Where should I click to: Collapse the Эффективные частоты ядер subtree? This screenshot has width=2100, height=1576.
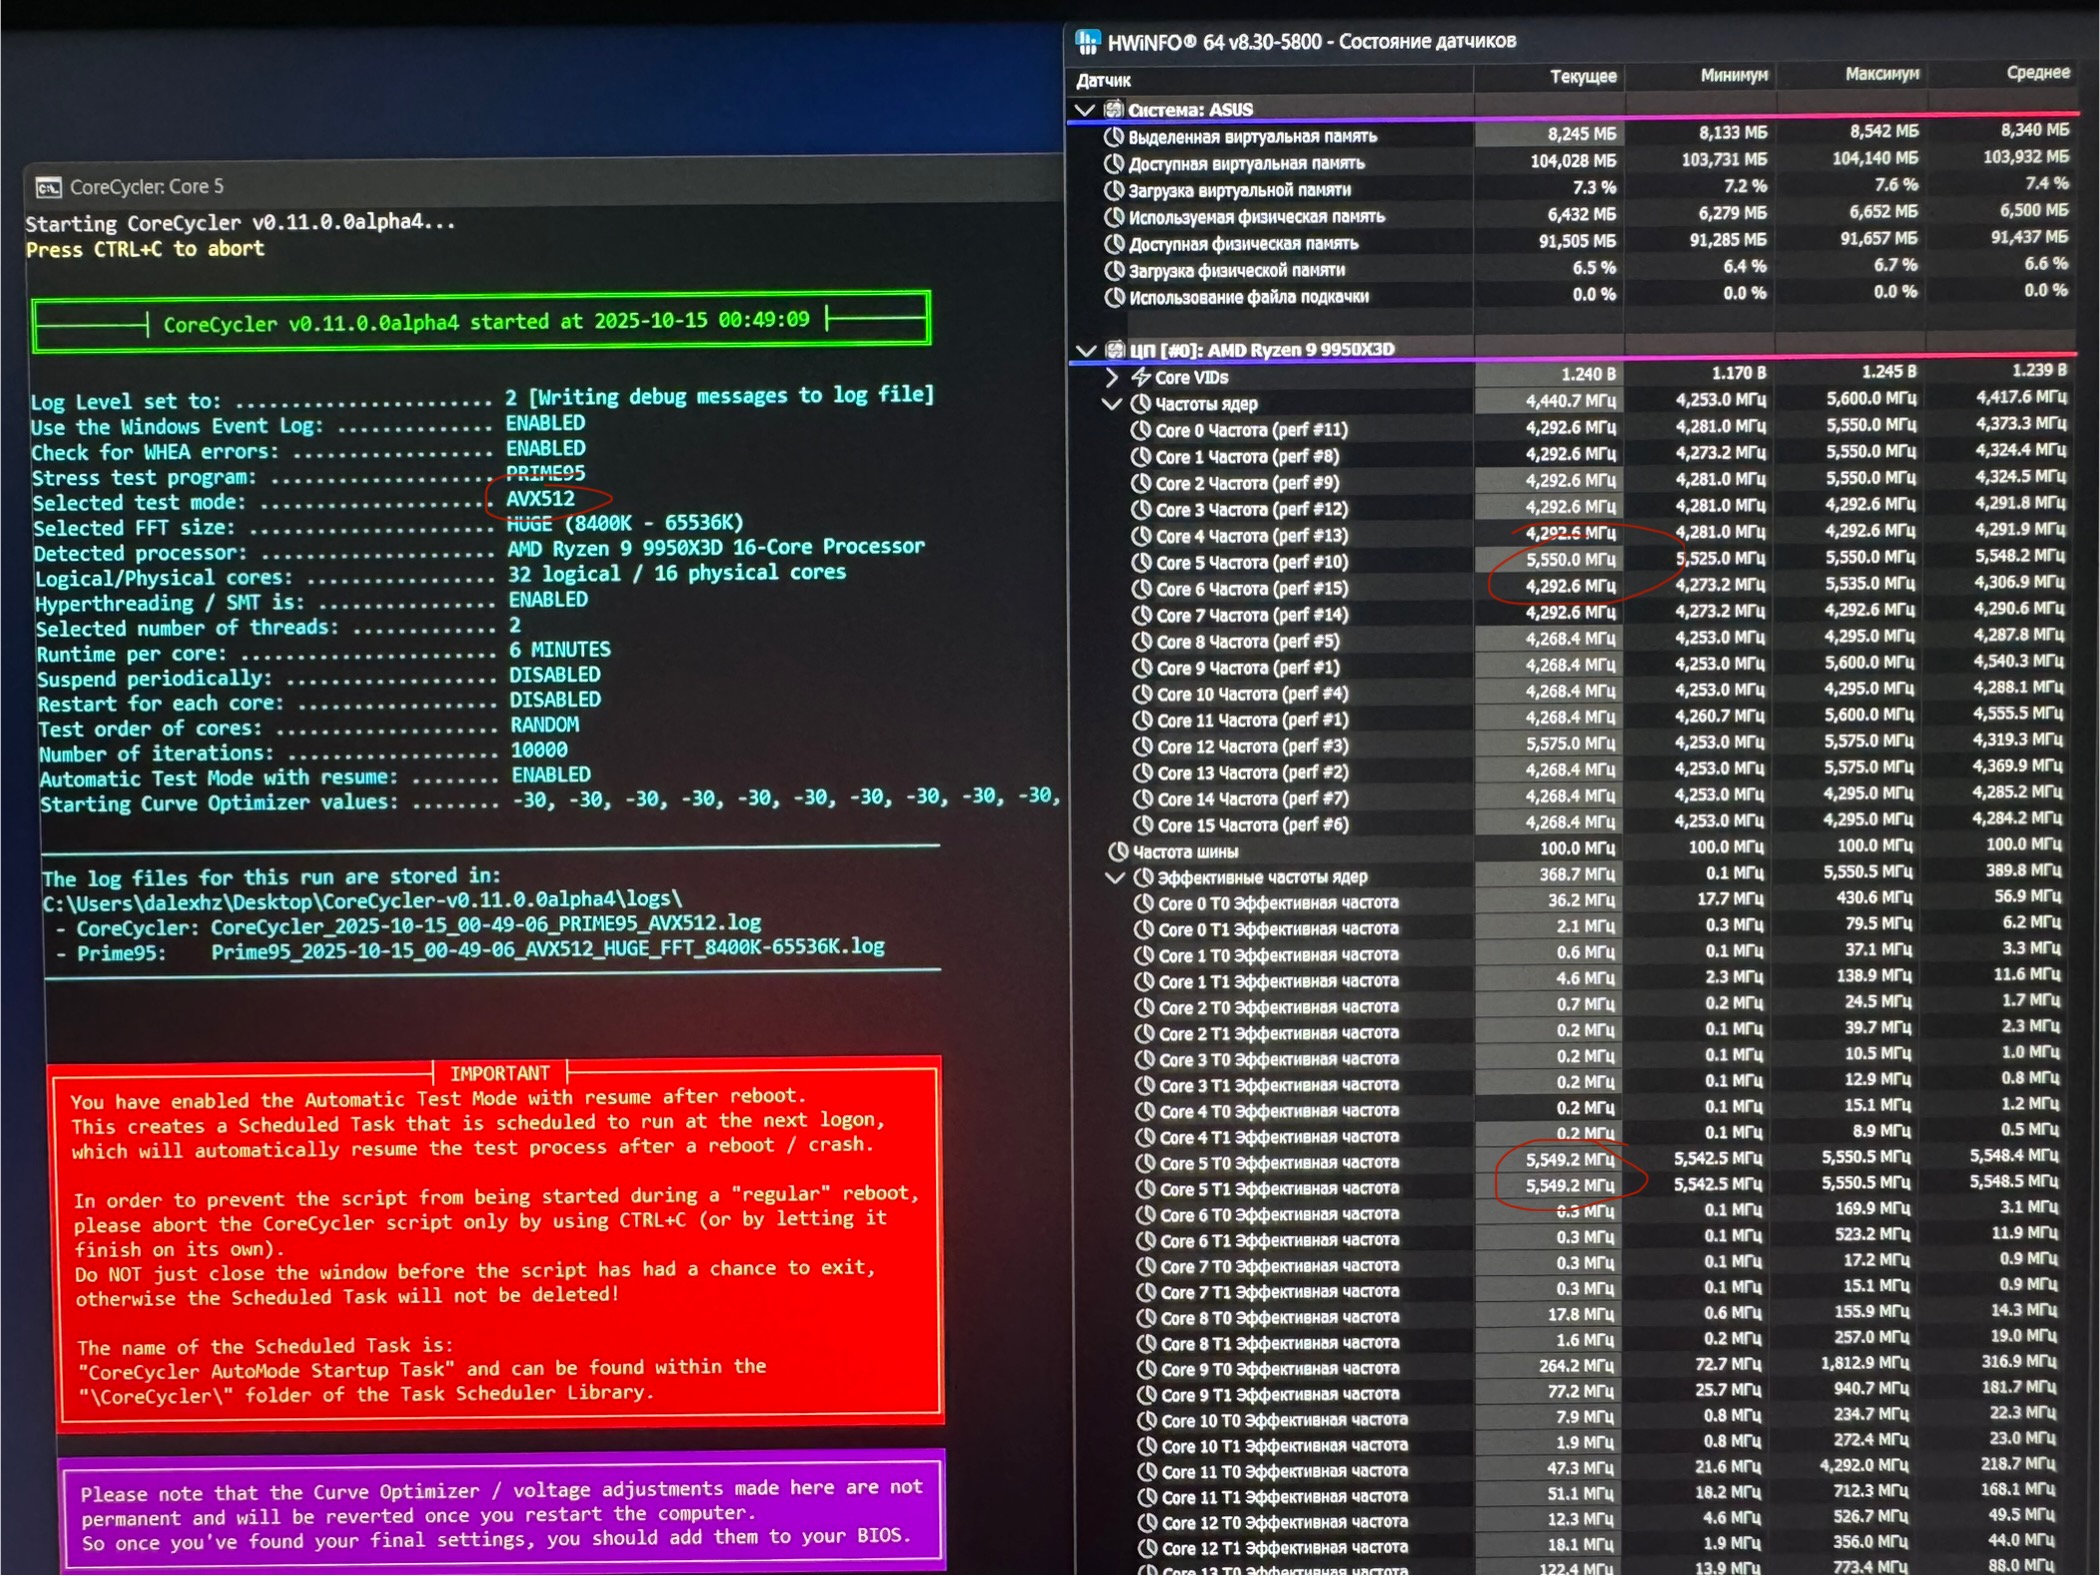(x=1116, y=878)
